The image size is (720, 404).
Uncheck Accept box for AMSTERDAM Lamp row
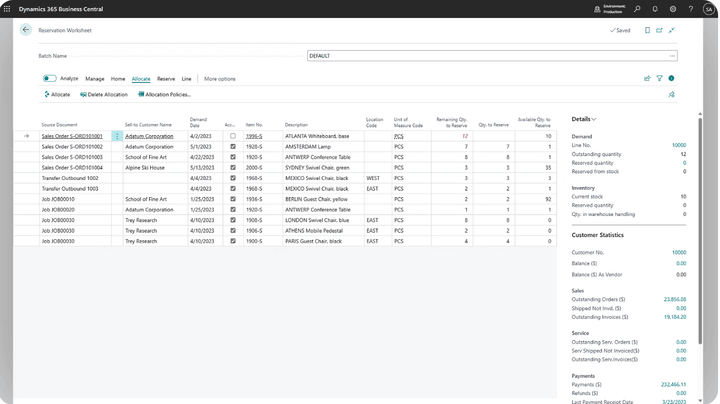pos(233,147)
